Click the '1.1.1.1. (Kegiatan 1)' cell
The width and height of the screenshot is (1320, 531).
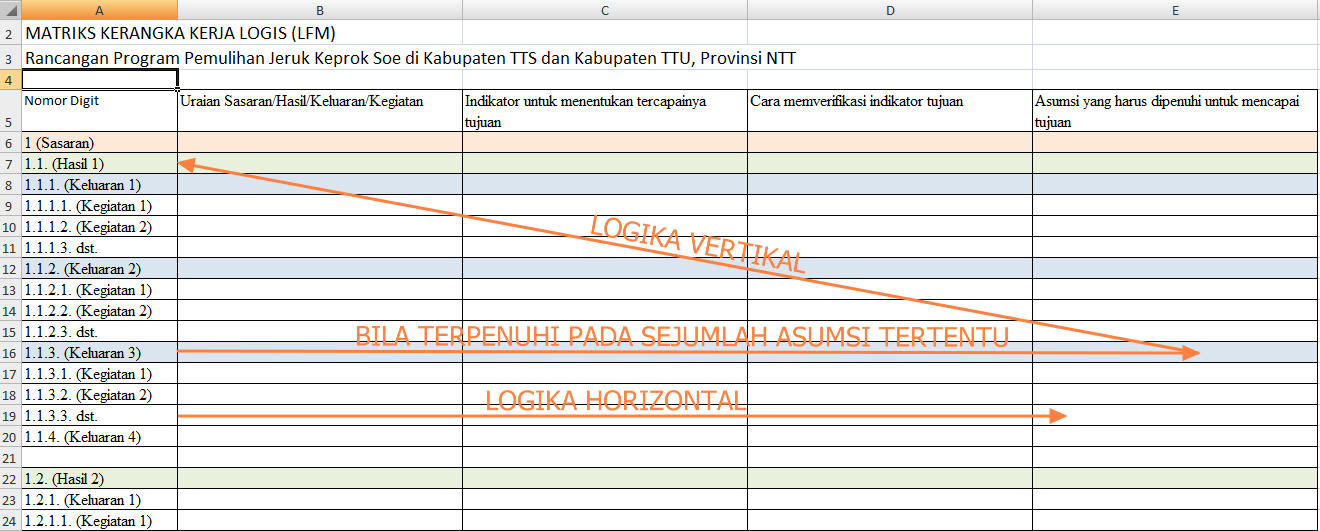click(x=99, y=206)
